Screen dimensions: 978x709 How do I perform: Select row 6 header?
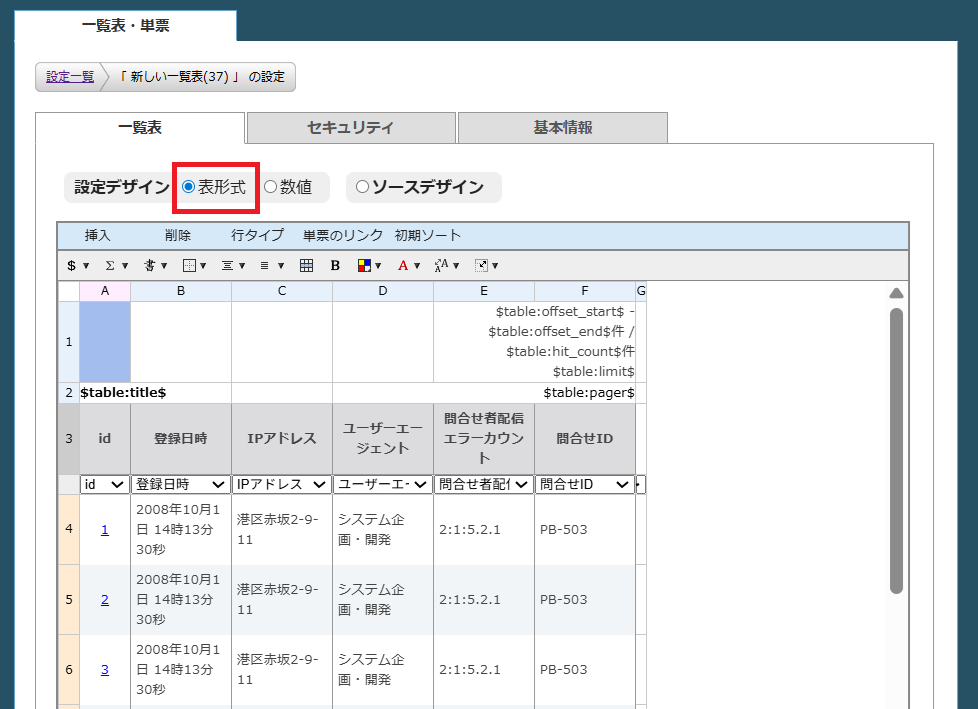click(69, 670)
